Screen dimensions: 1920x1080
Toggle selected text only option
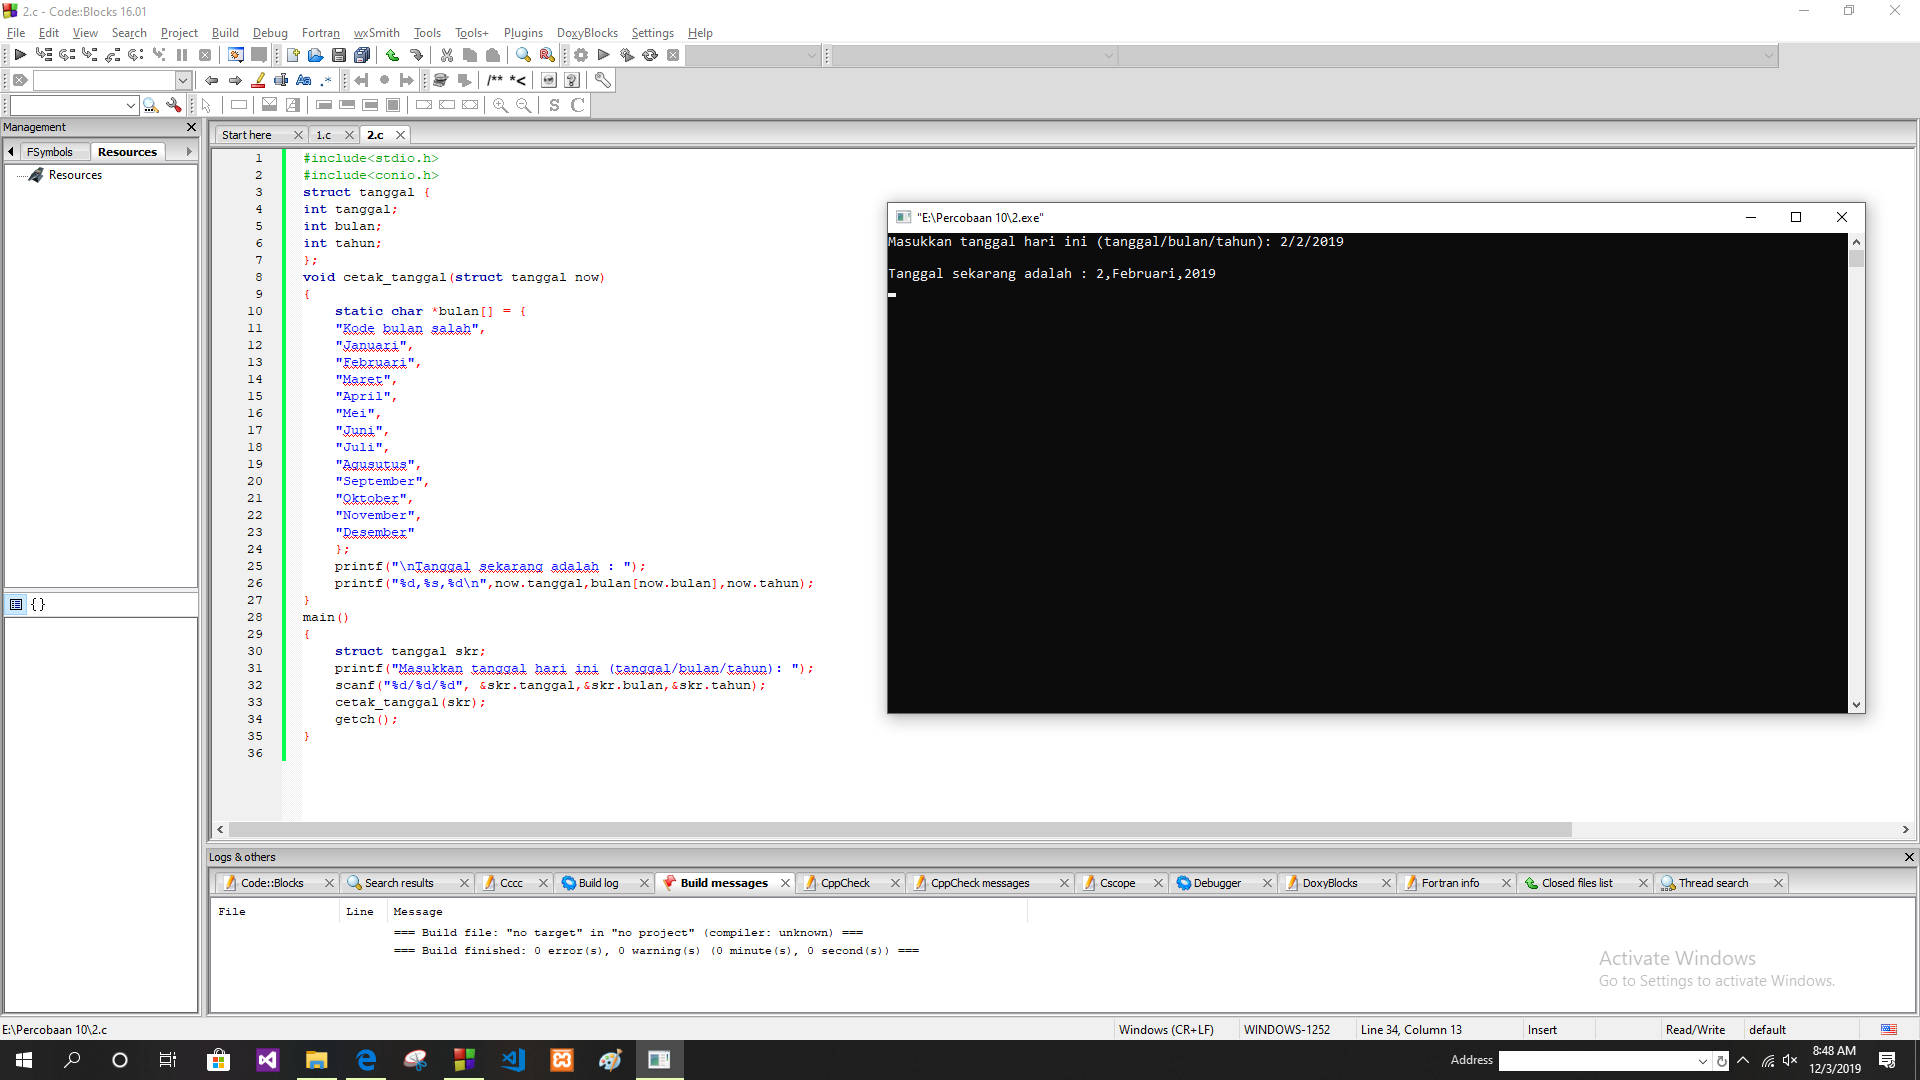(x=281, y=80)
